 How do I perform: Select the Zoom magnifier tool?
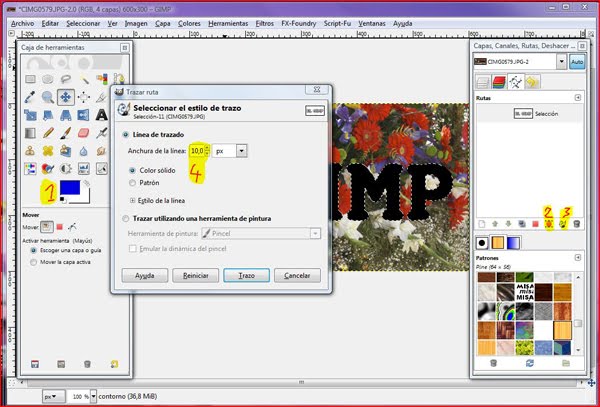click(x=48, y=97)
